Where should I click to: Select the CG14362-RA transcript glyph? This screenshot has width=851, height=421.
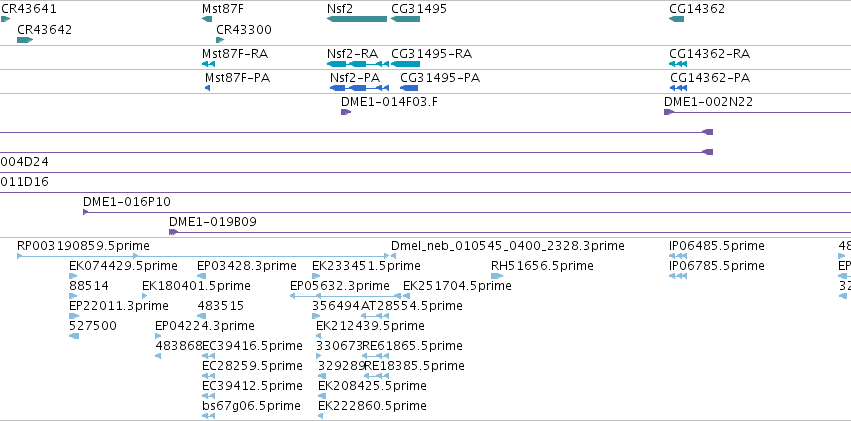coord(678,64)
